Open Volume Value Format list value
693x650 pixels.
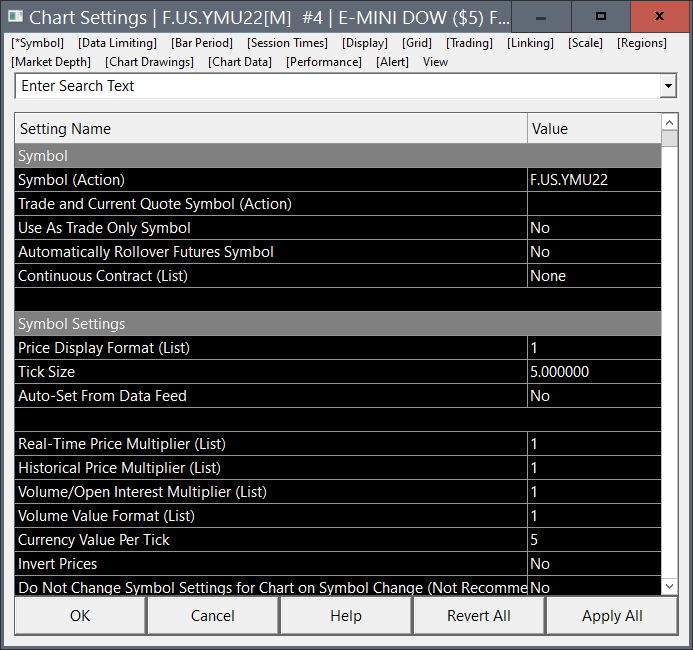click(x=594, y=516)
